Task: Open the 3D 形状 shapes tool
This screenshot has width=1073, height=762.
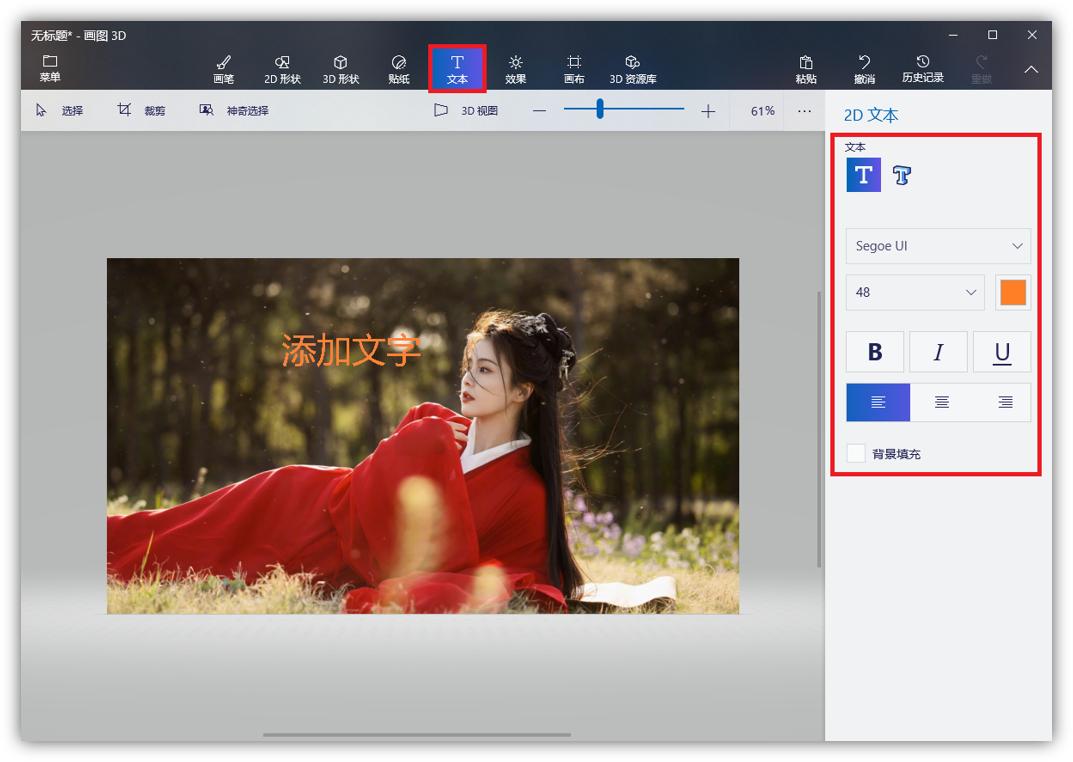Action: 340,69
